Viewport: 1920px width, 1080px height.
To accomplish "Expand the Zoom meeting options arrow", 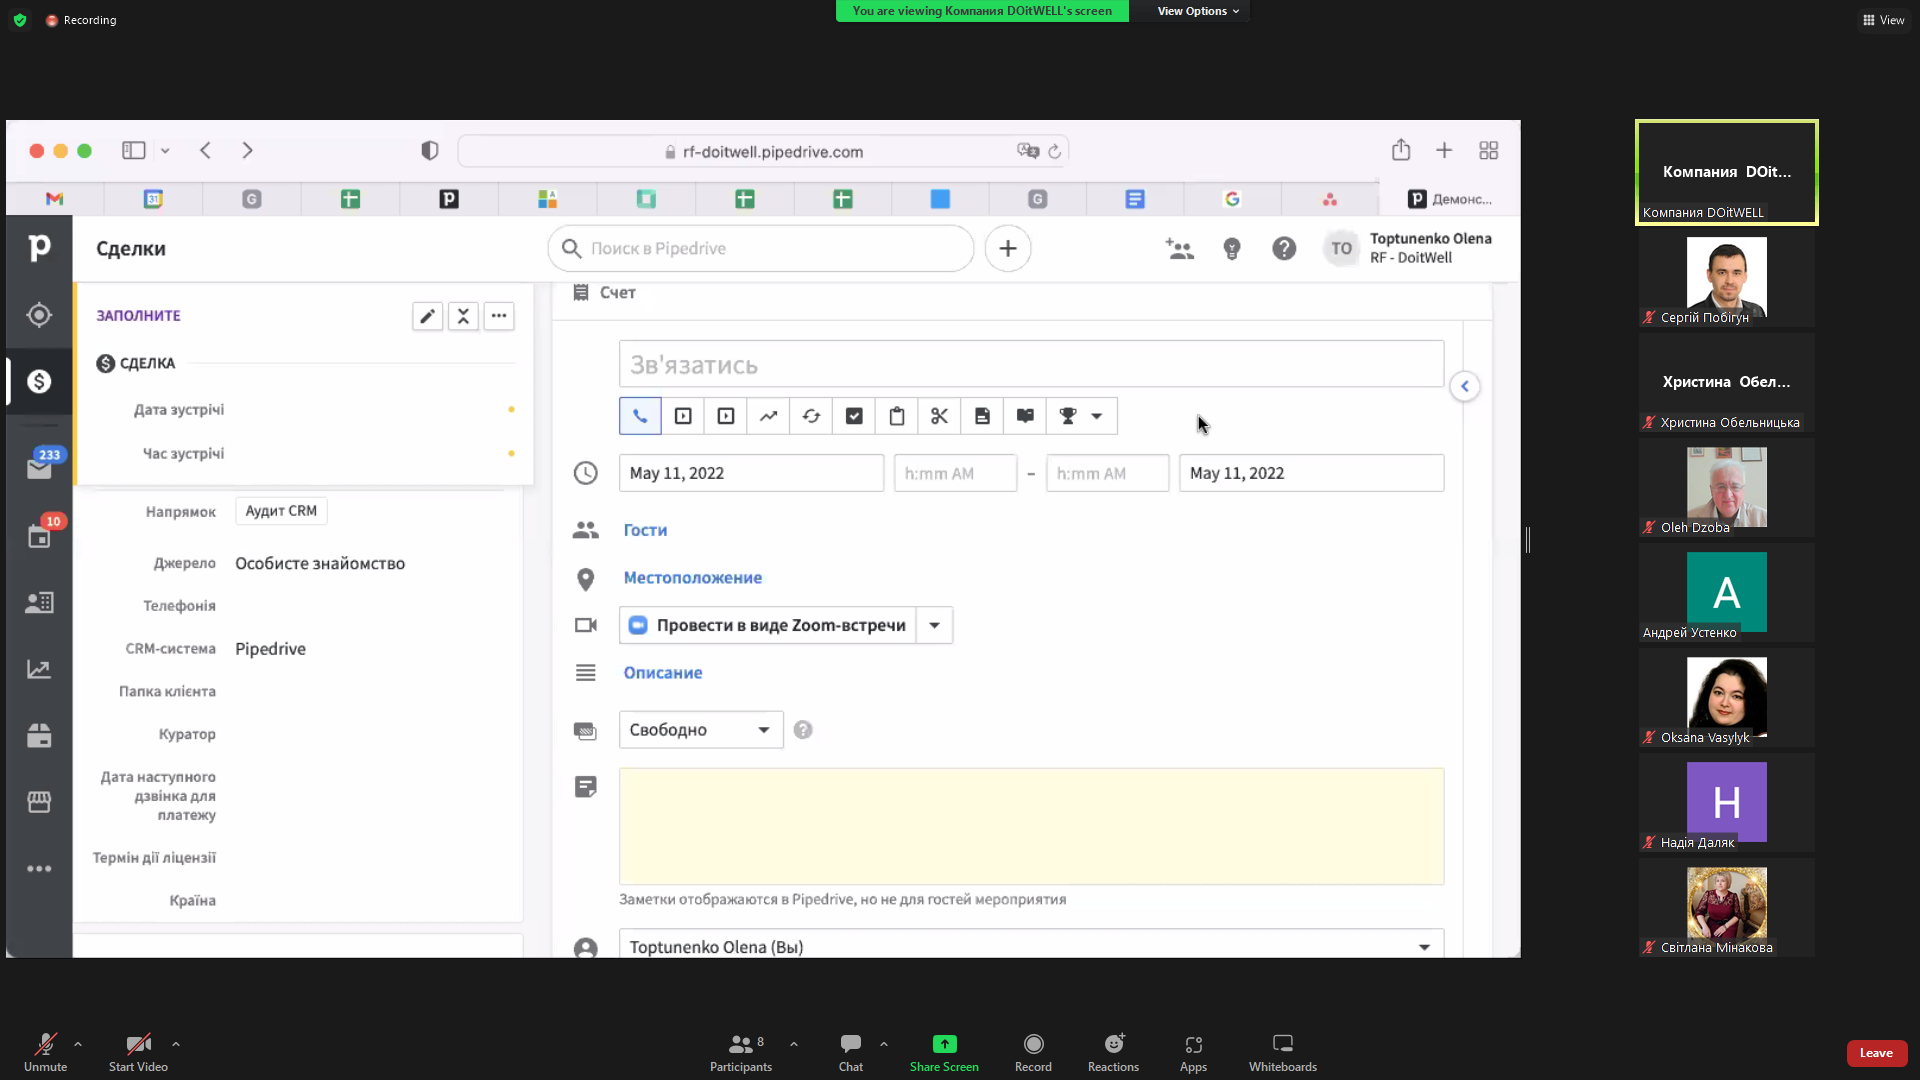I will pyautogui.click(x=934, y=625).
